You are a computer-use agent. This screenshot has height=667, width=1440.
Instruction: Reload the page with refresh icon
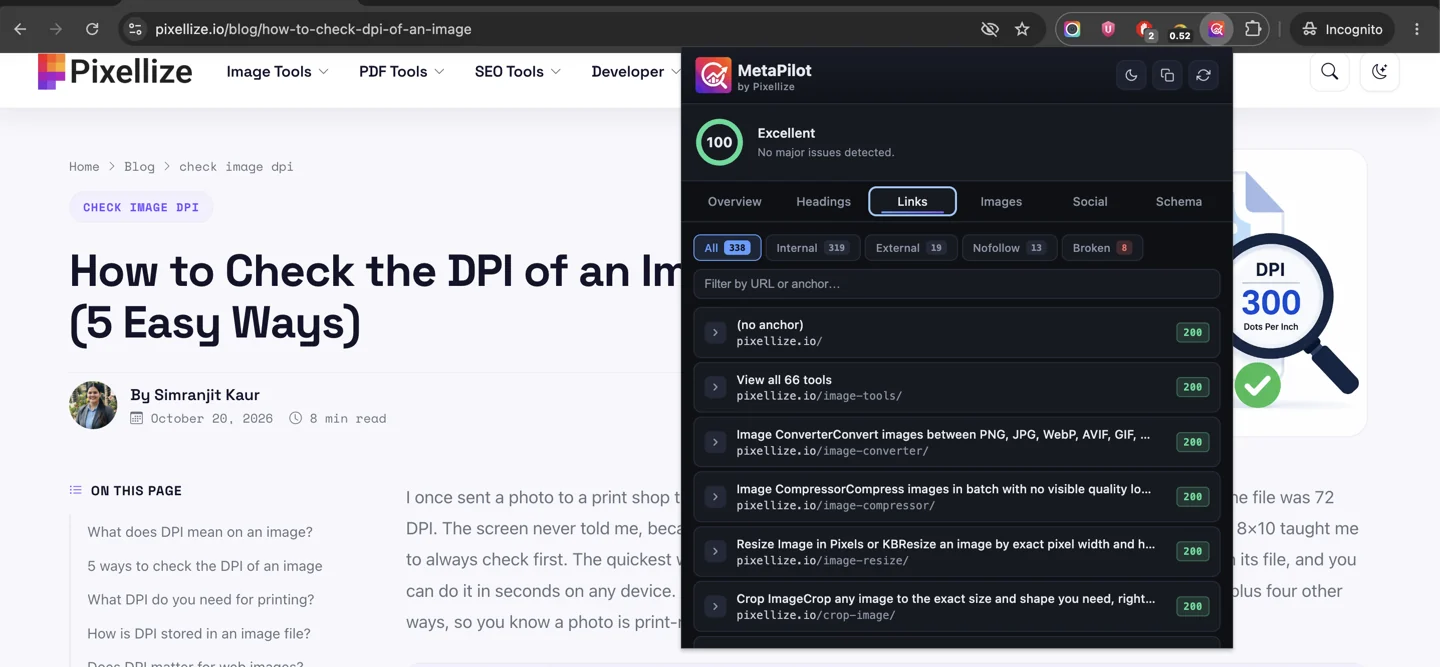92,29
